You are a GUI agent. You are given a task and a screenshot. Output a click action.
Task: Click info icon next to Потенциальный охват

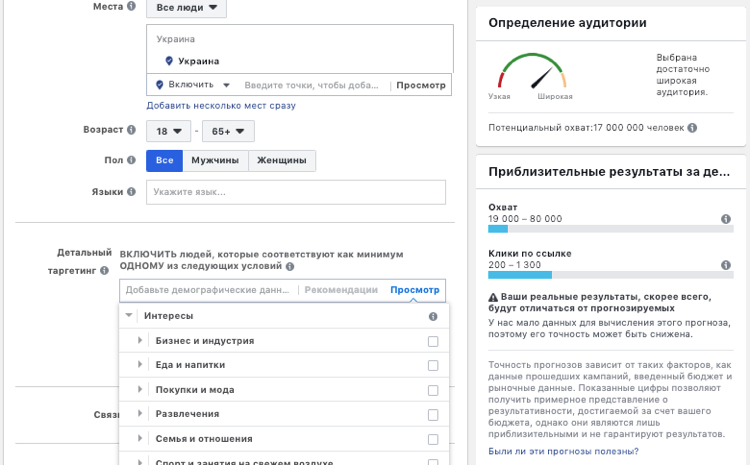[692, 128]
